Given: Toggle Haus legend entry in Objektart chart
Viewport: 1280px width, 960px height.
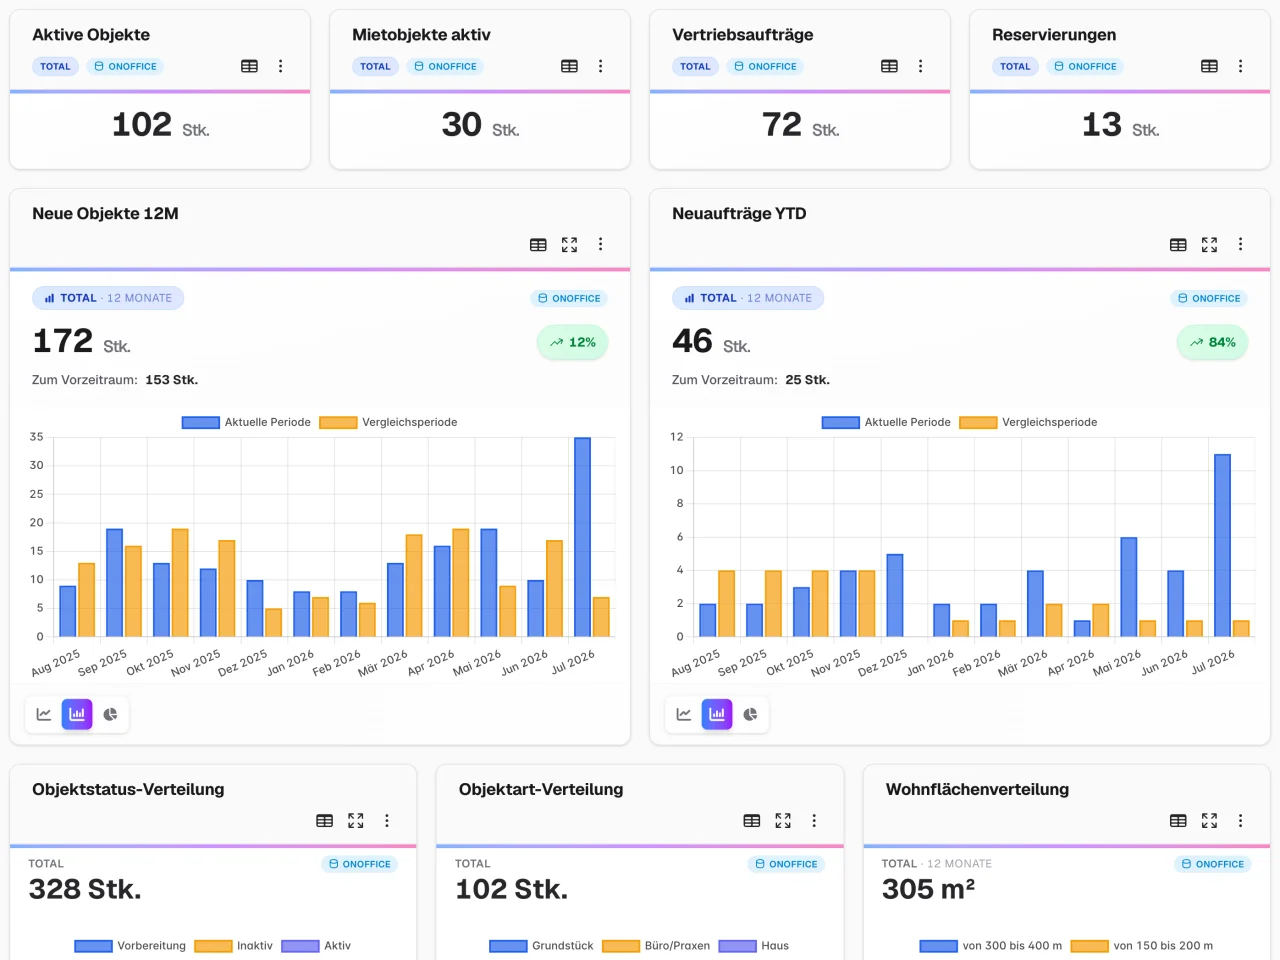Looking at the screenshot, I should 754,946.
